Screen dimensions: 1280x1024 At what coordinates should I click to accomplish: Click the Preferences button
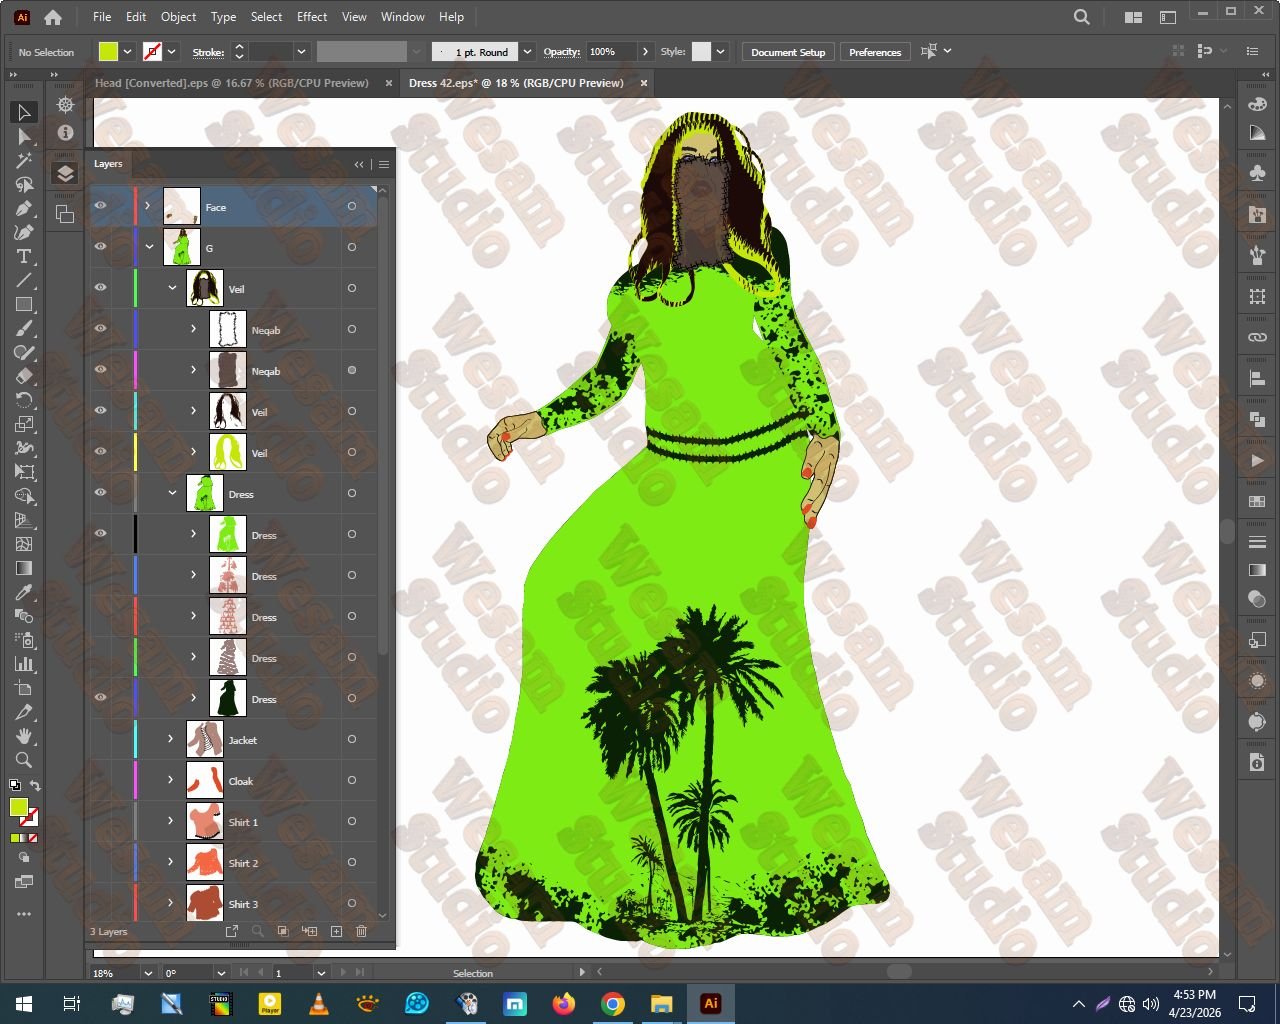875,52
